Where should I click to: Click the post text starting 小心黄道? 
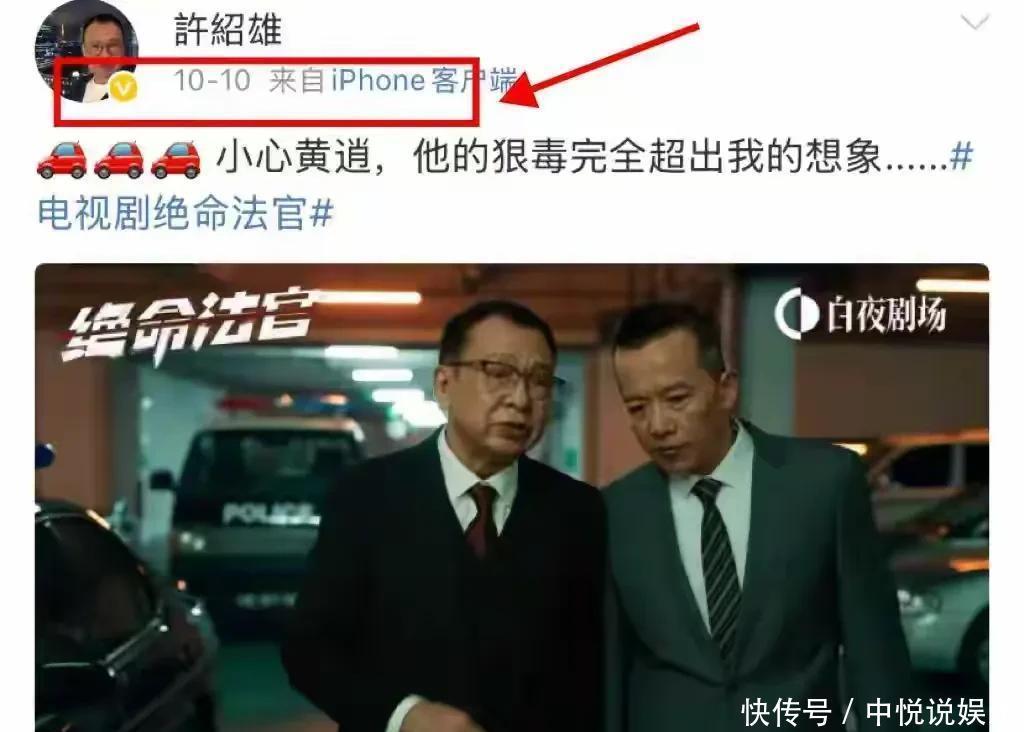click(x=581, y=157)
